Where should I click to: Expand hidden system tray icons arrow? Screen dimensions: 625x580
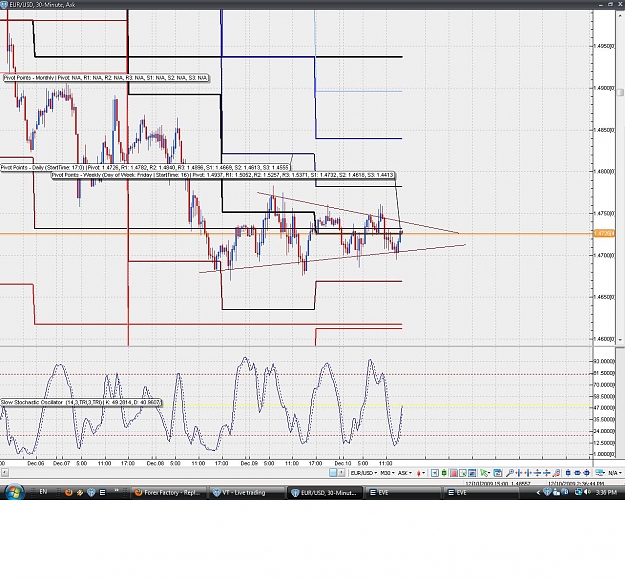[538, 493]
